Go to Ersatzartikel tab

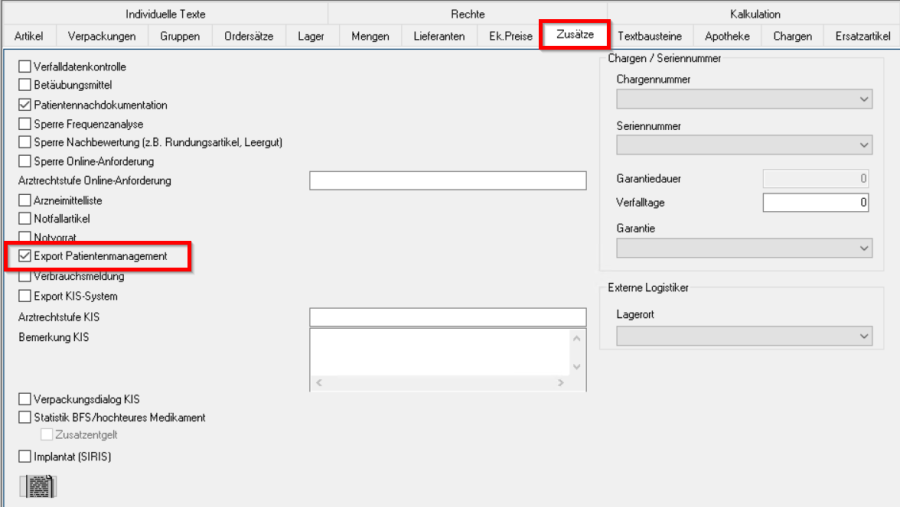click(863, 36)
